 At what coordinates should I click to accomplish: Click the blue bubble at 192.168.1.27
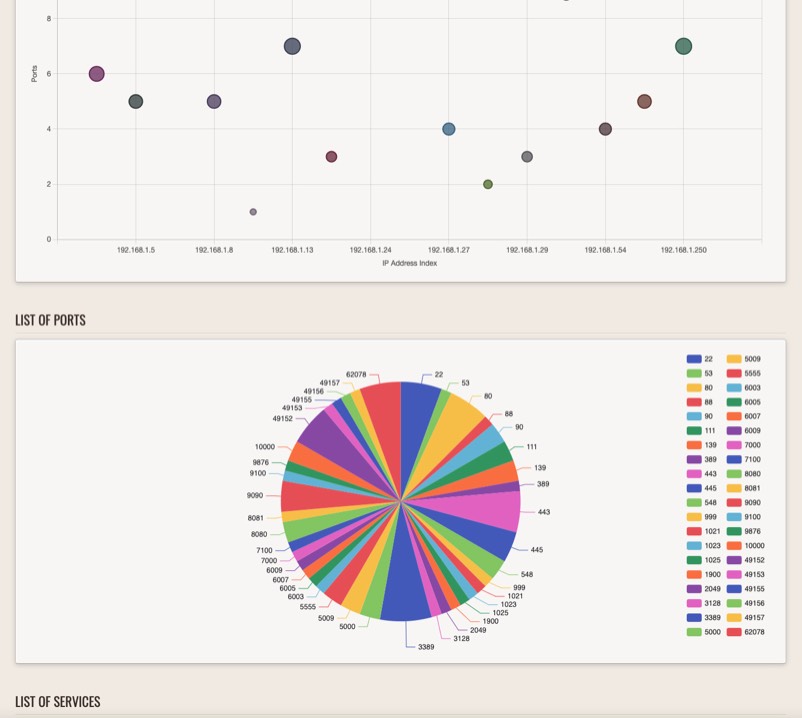tap(449, 129)
